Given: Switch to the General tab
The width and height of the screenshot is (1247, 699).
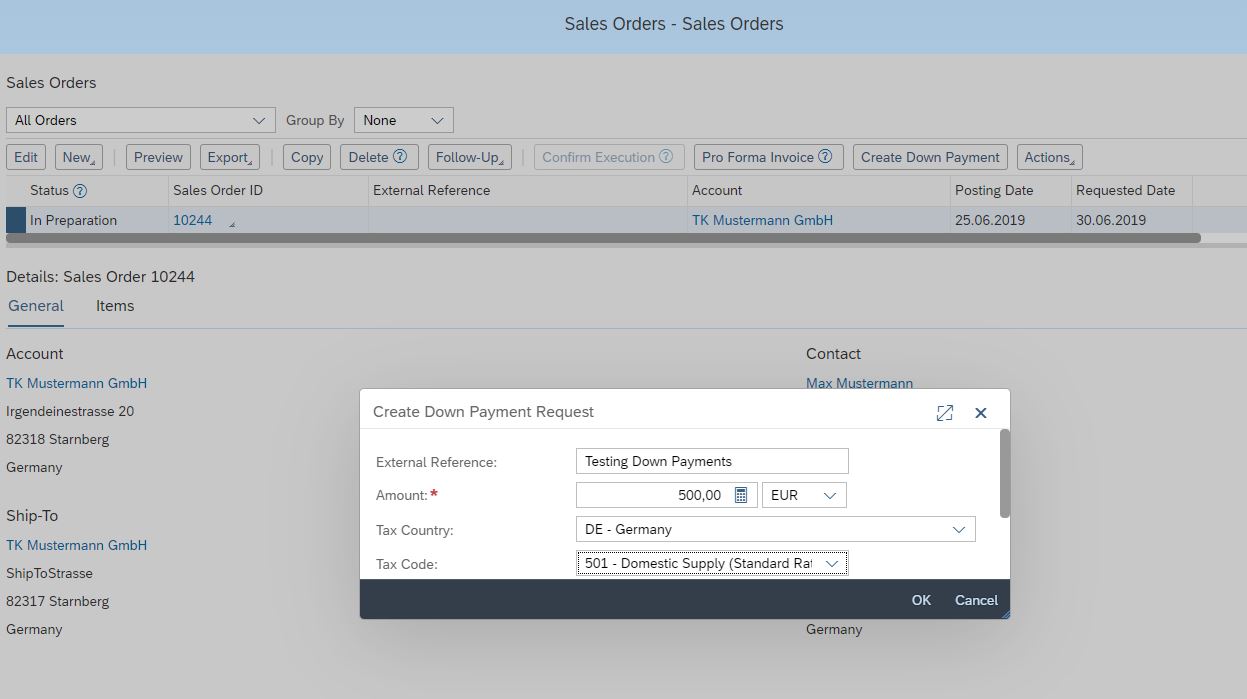Looking at the screenshot, I should (x=36, y=306).
